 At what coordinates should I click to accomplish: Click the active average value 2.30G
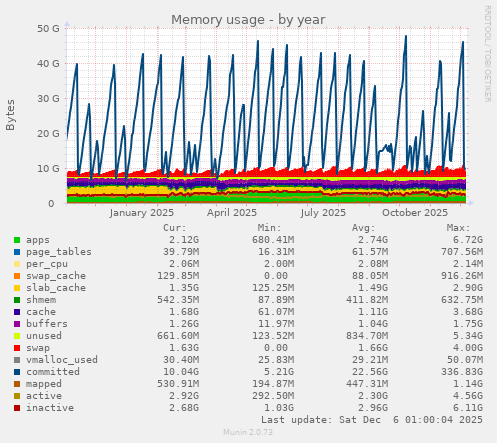(373, 396)
